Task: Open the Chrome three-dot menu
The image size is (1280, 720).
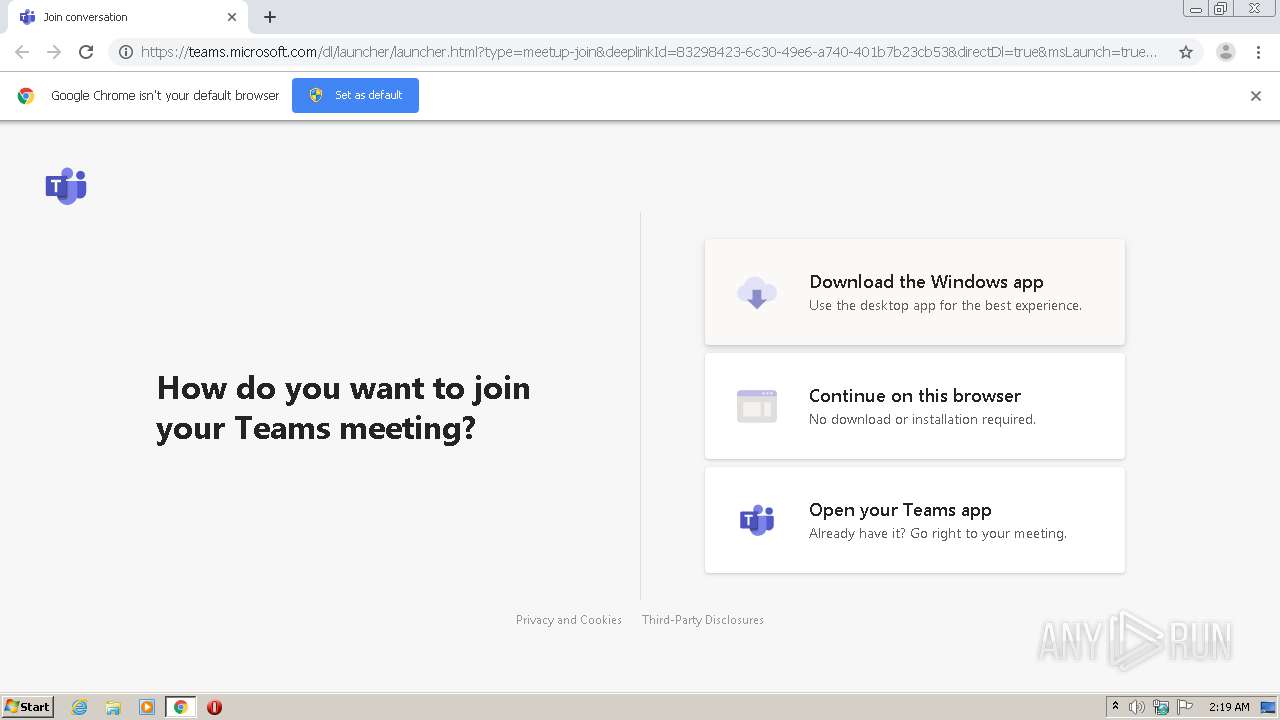Action: pyautogui.click(x=1259, y=52)
